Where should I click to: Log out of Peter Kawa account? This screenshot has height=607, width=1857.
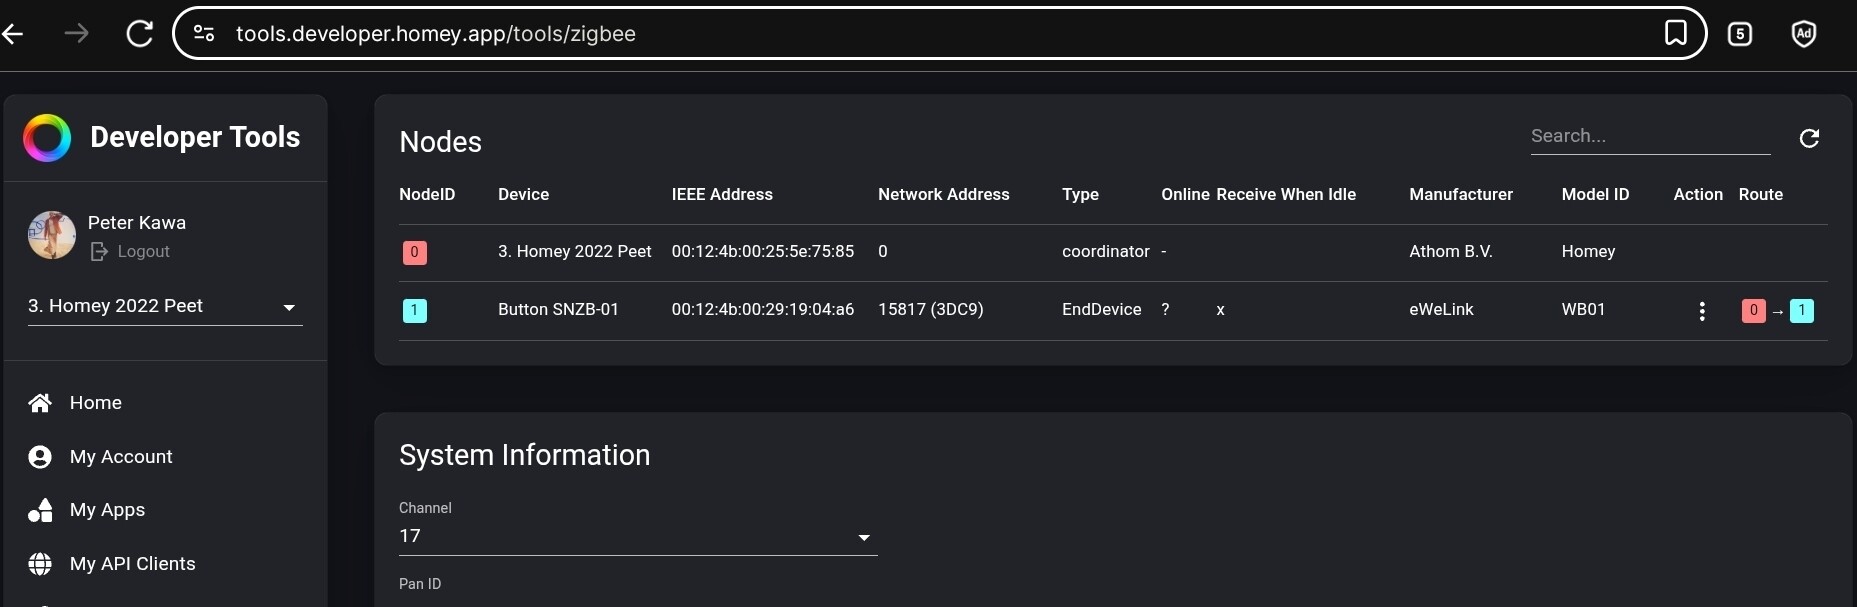pyautogui.click(x=131, y=252)
